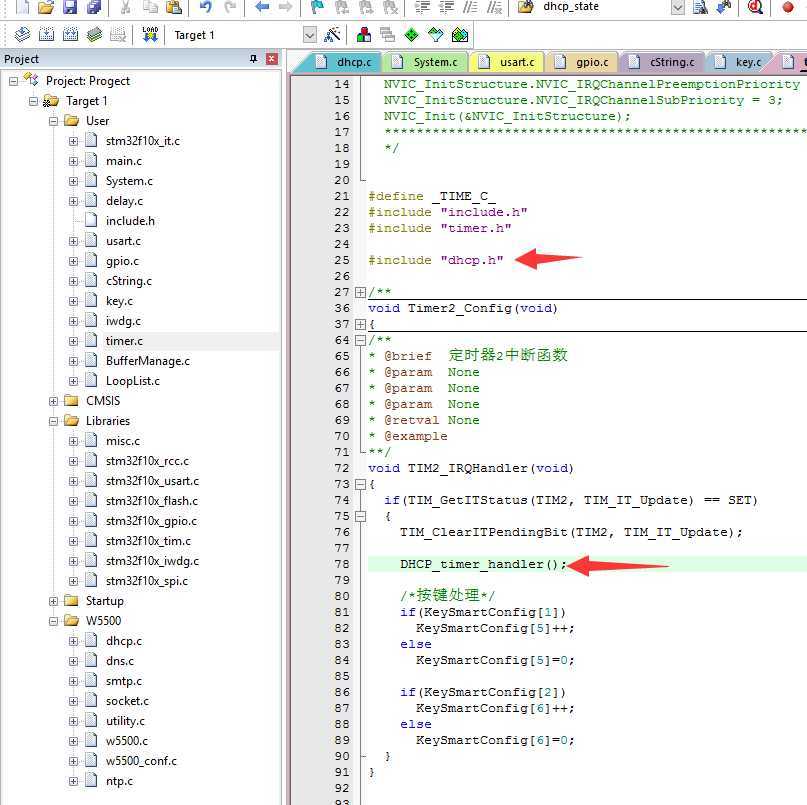Insert a breakpoint with the red circle icon
This screenshot has width=807, height=805.
[787, 7]
